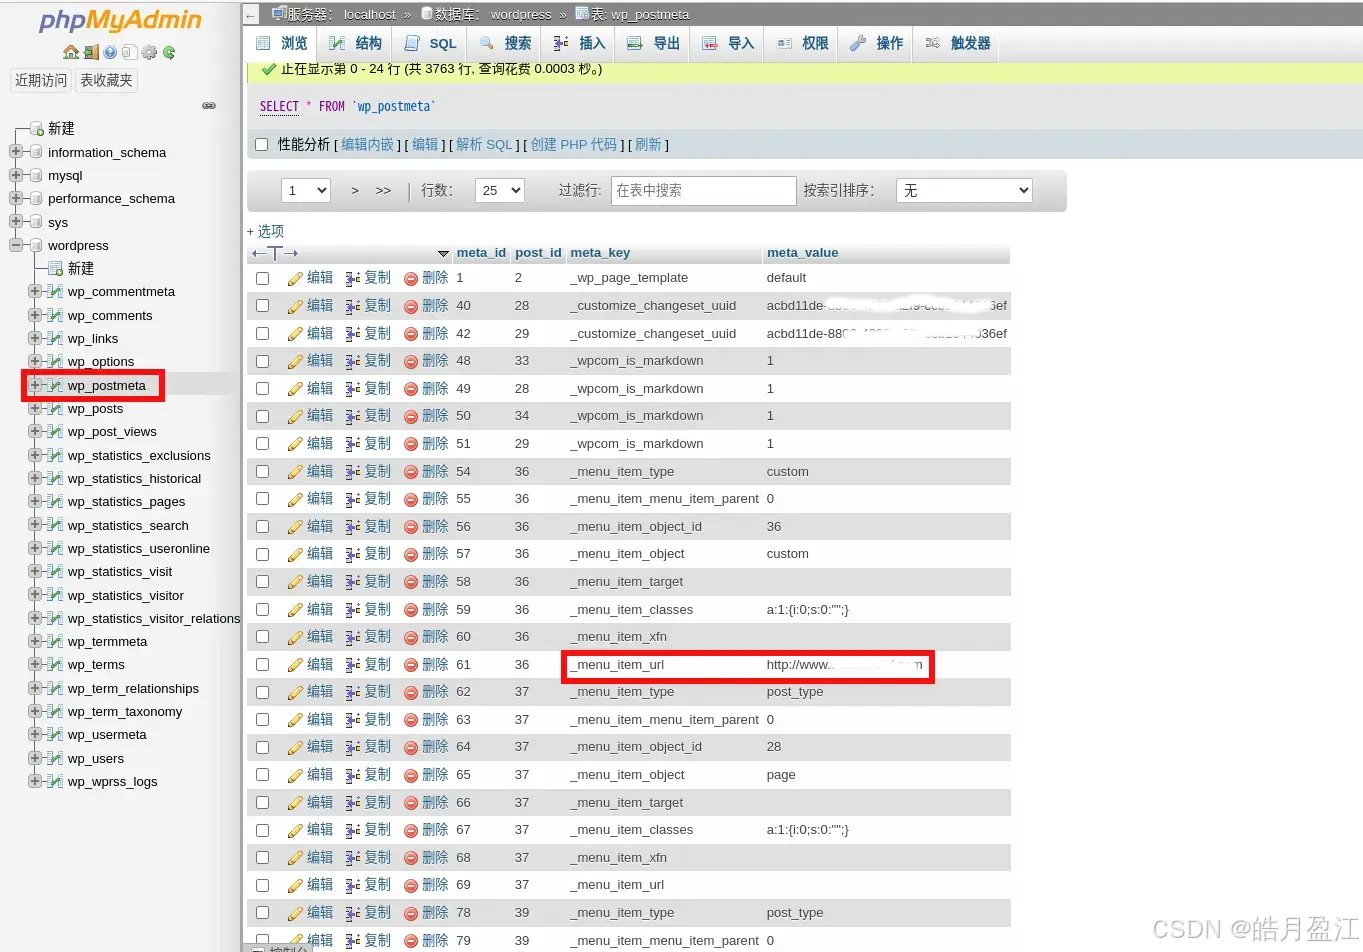
Task: Click new database icon at top of tree
Action: [37, 129]
